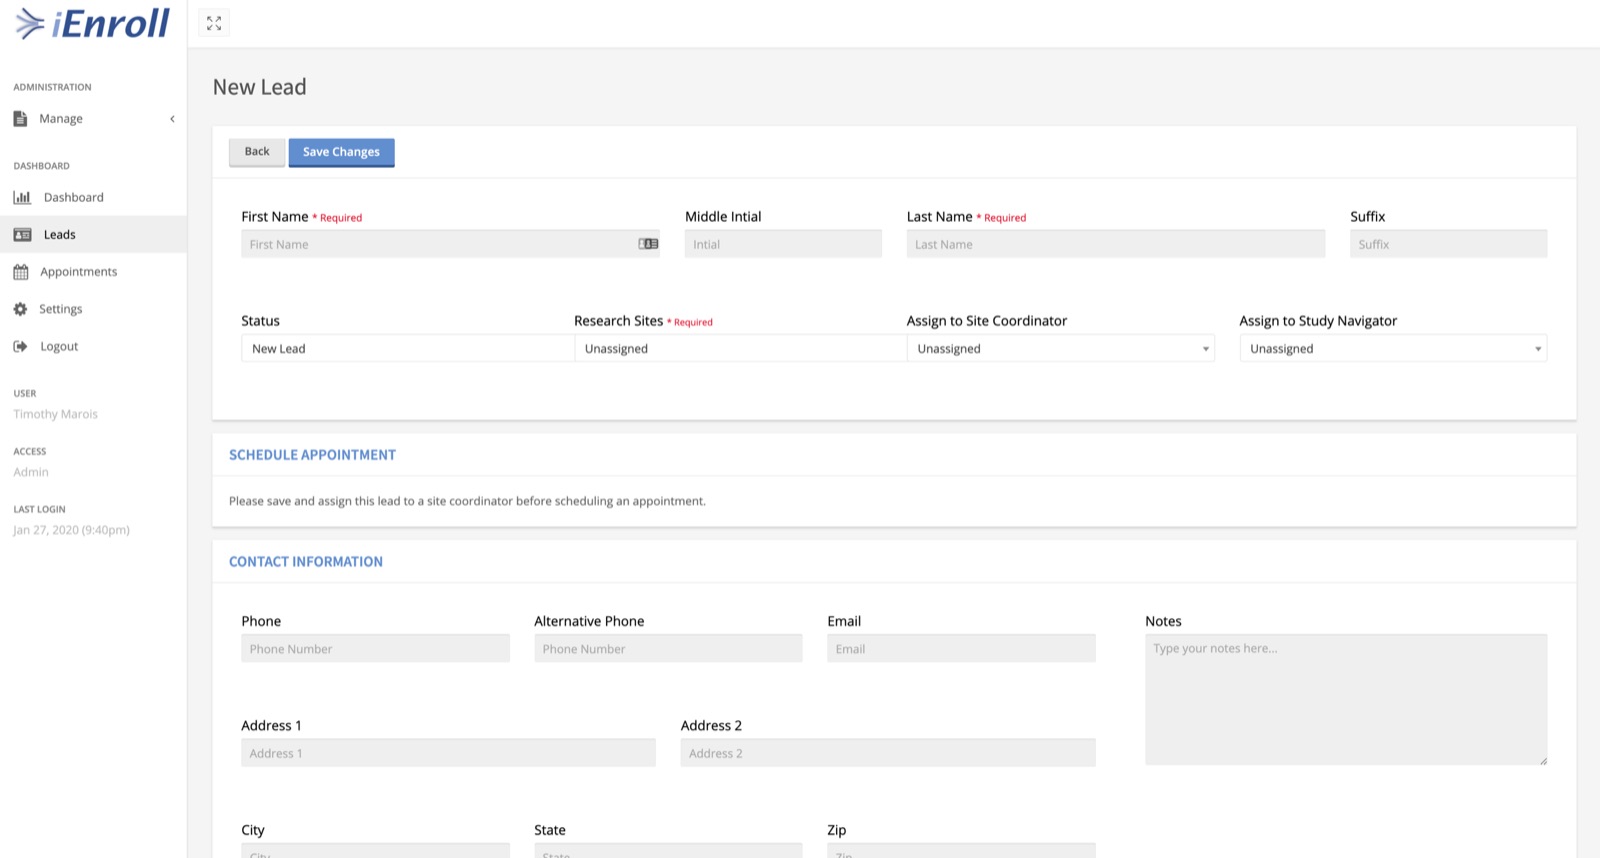Screen dimensions: 1600x858
Task: Click the Logout arrow icon
Action: tap(20, 346)
